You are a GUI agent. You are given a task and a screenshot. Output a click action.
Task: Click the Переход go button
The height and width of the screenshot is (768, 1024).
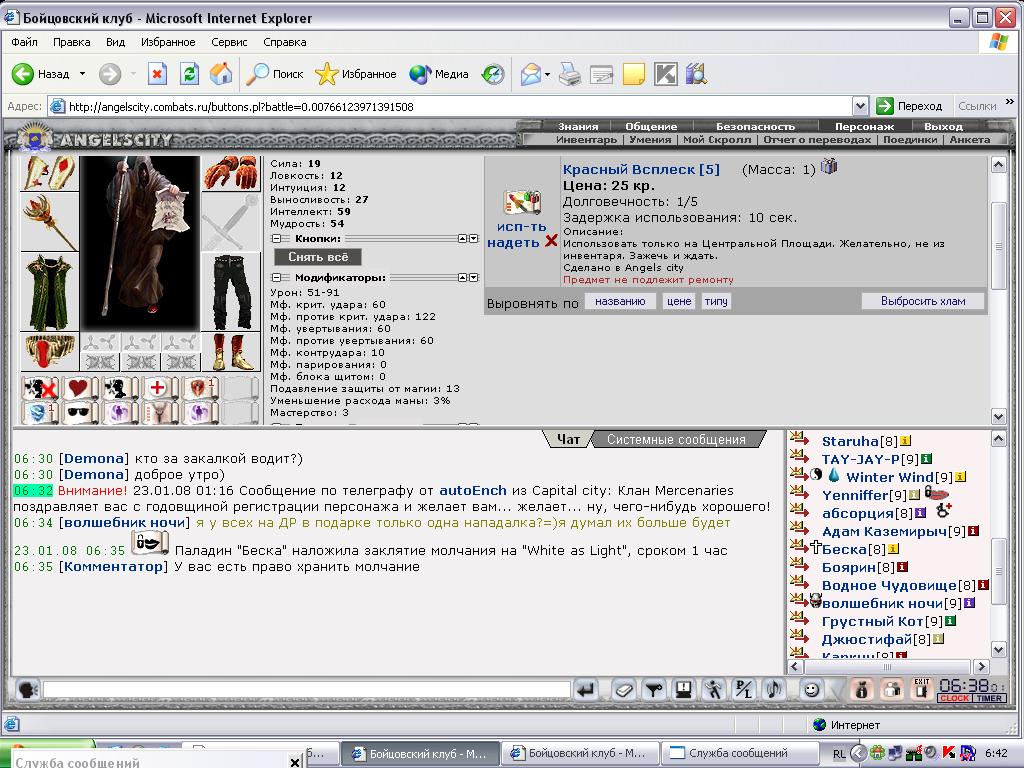[x=910, y=106]
